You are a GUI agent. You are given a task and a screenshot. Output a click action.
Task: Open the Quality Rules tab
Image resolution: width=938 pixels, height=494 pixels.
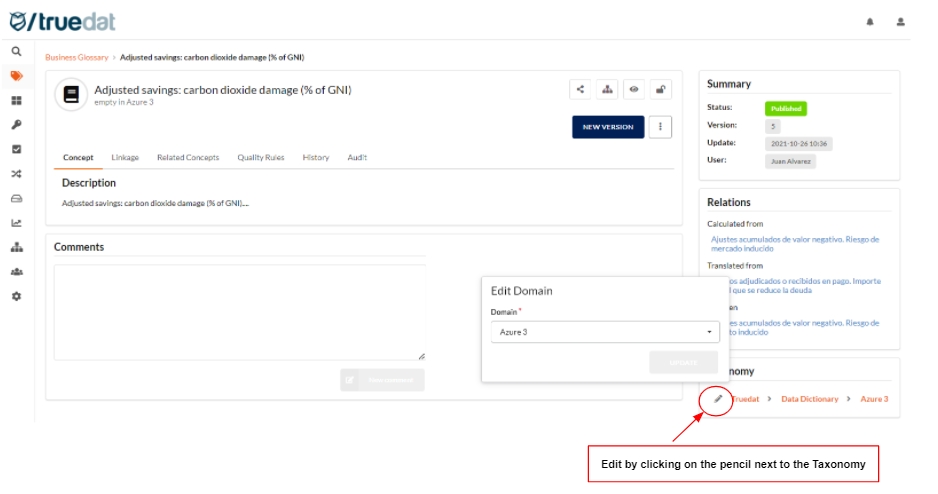coord(260,158)
